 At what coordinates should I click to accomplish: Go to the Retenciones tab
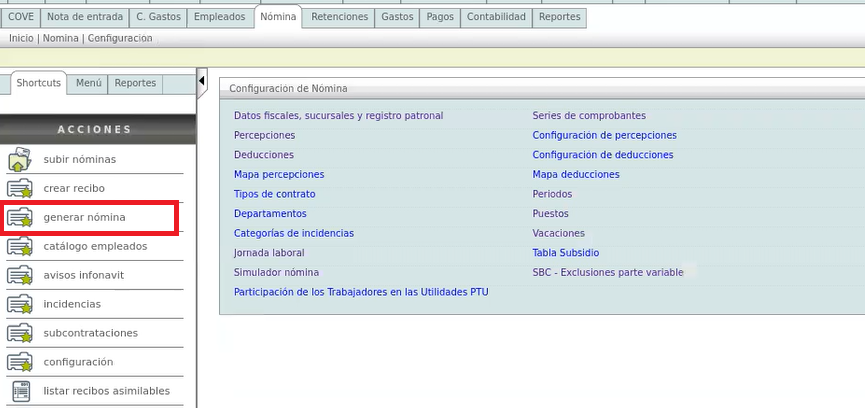pos(339,17)
